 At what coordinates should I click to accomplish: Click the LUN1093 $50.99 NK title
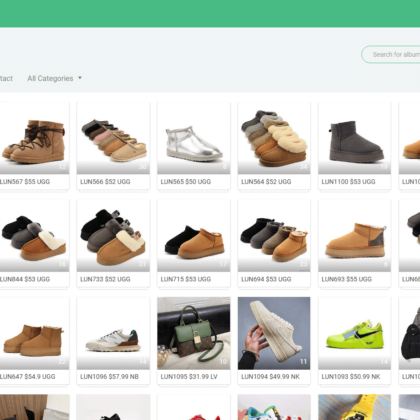(351, 377)
